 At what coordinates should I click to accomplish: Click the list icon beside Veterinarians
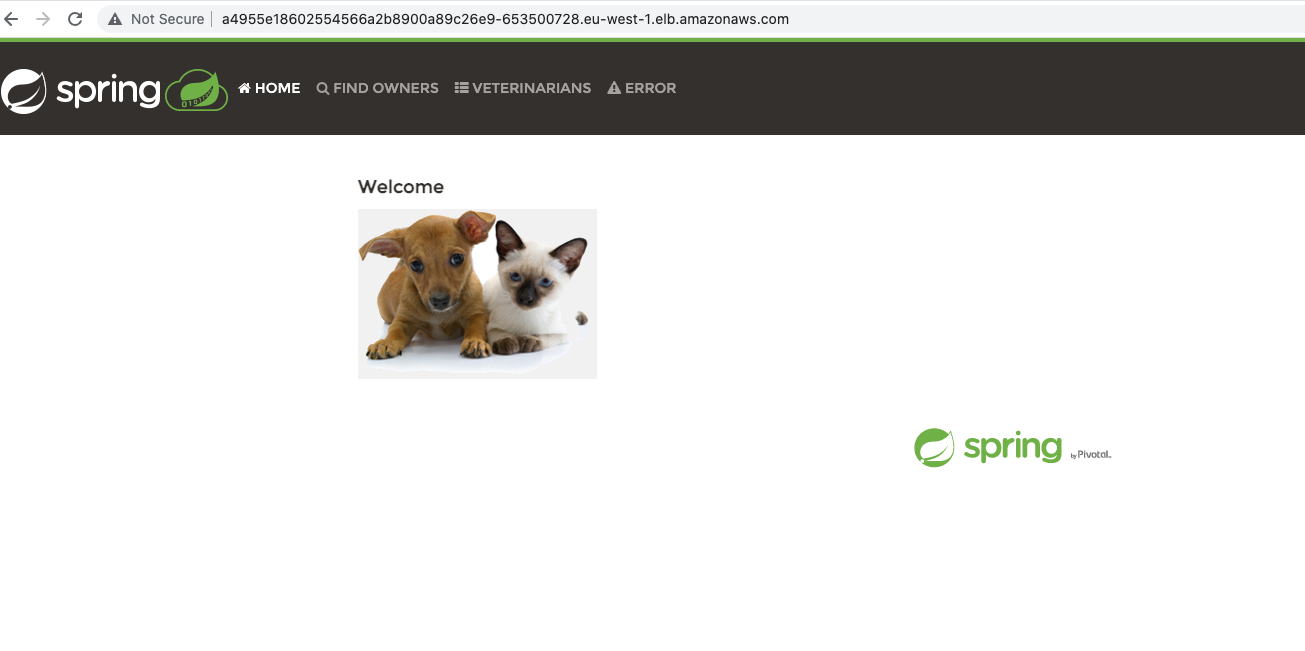coord(461,88)
